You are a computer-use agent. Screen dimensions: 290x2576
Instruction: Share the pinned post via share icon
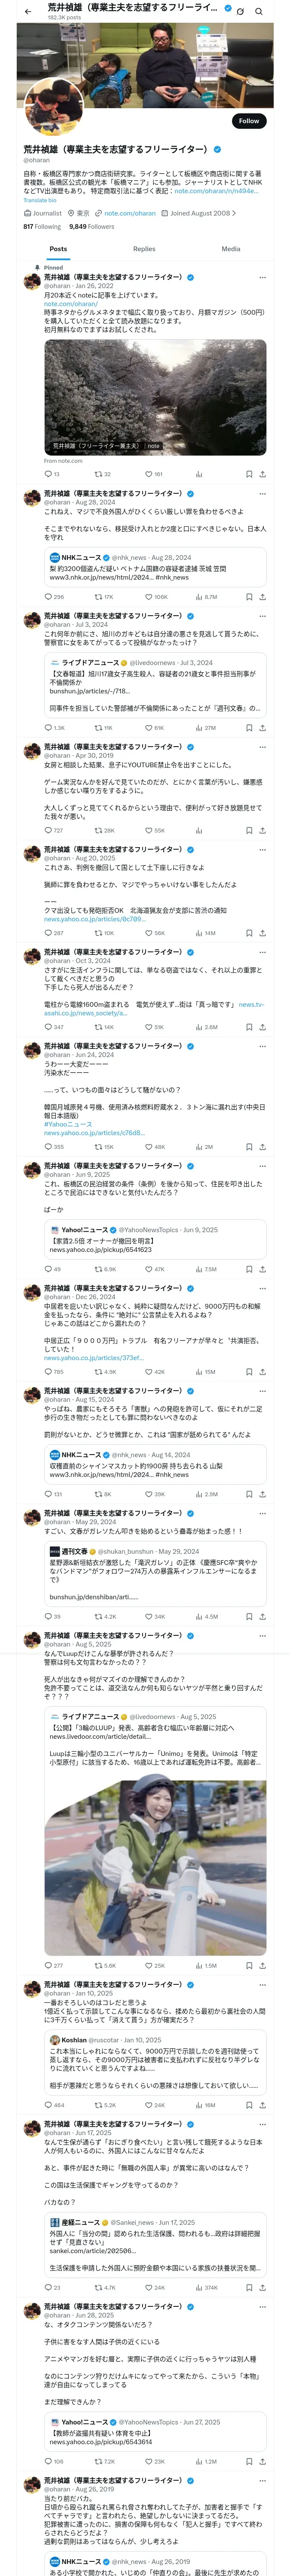click(x=263, y=474)
